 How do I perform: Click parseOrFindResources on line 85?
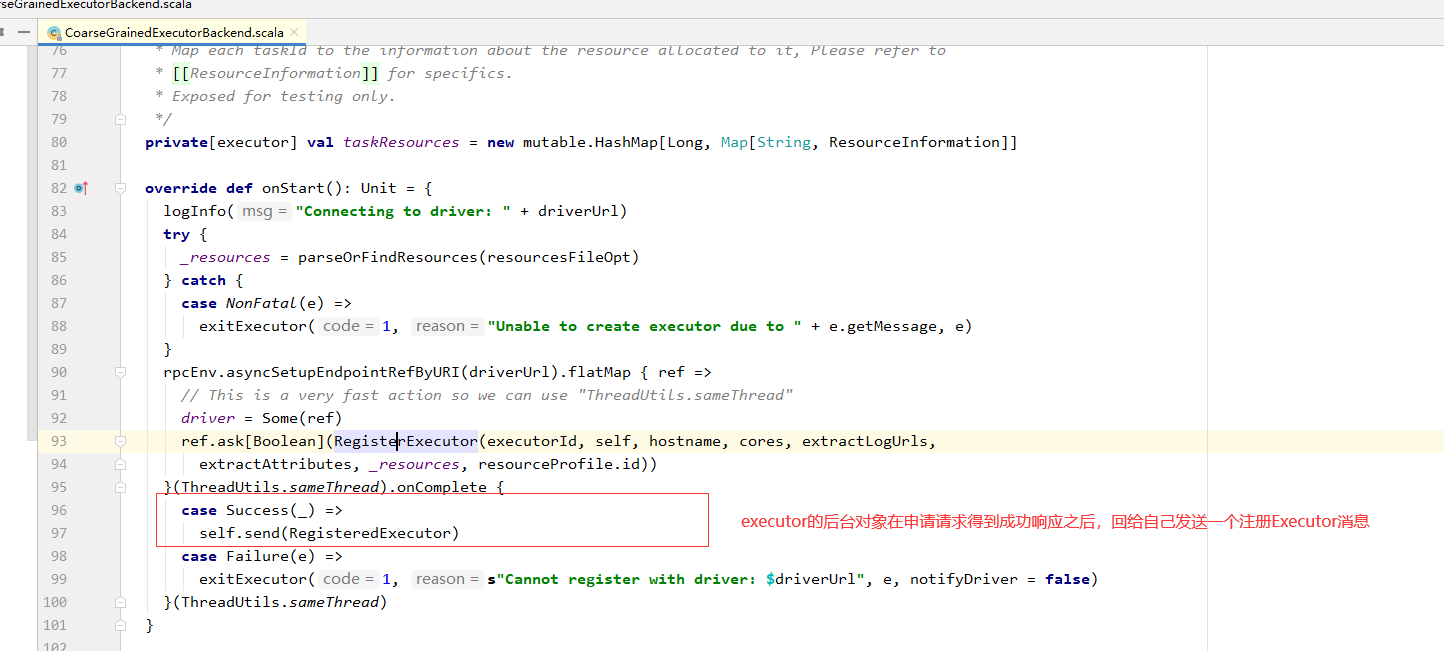[387, 257]
